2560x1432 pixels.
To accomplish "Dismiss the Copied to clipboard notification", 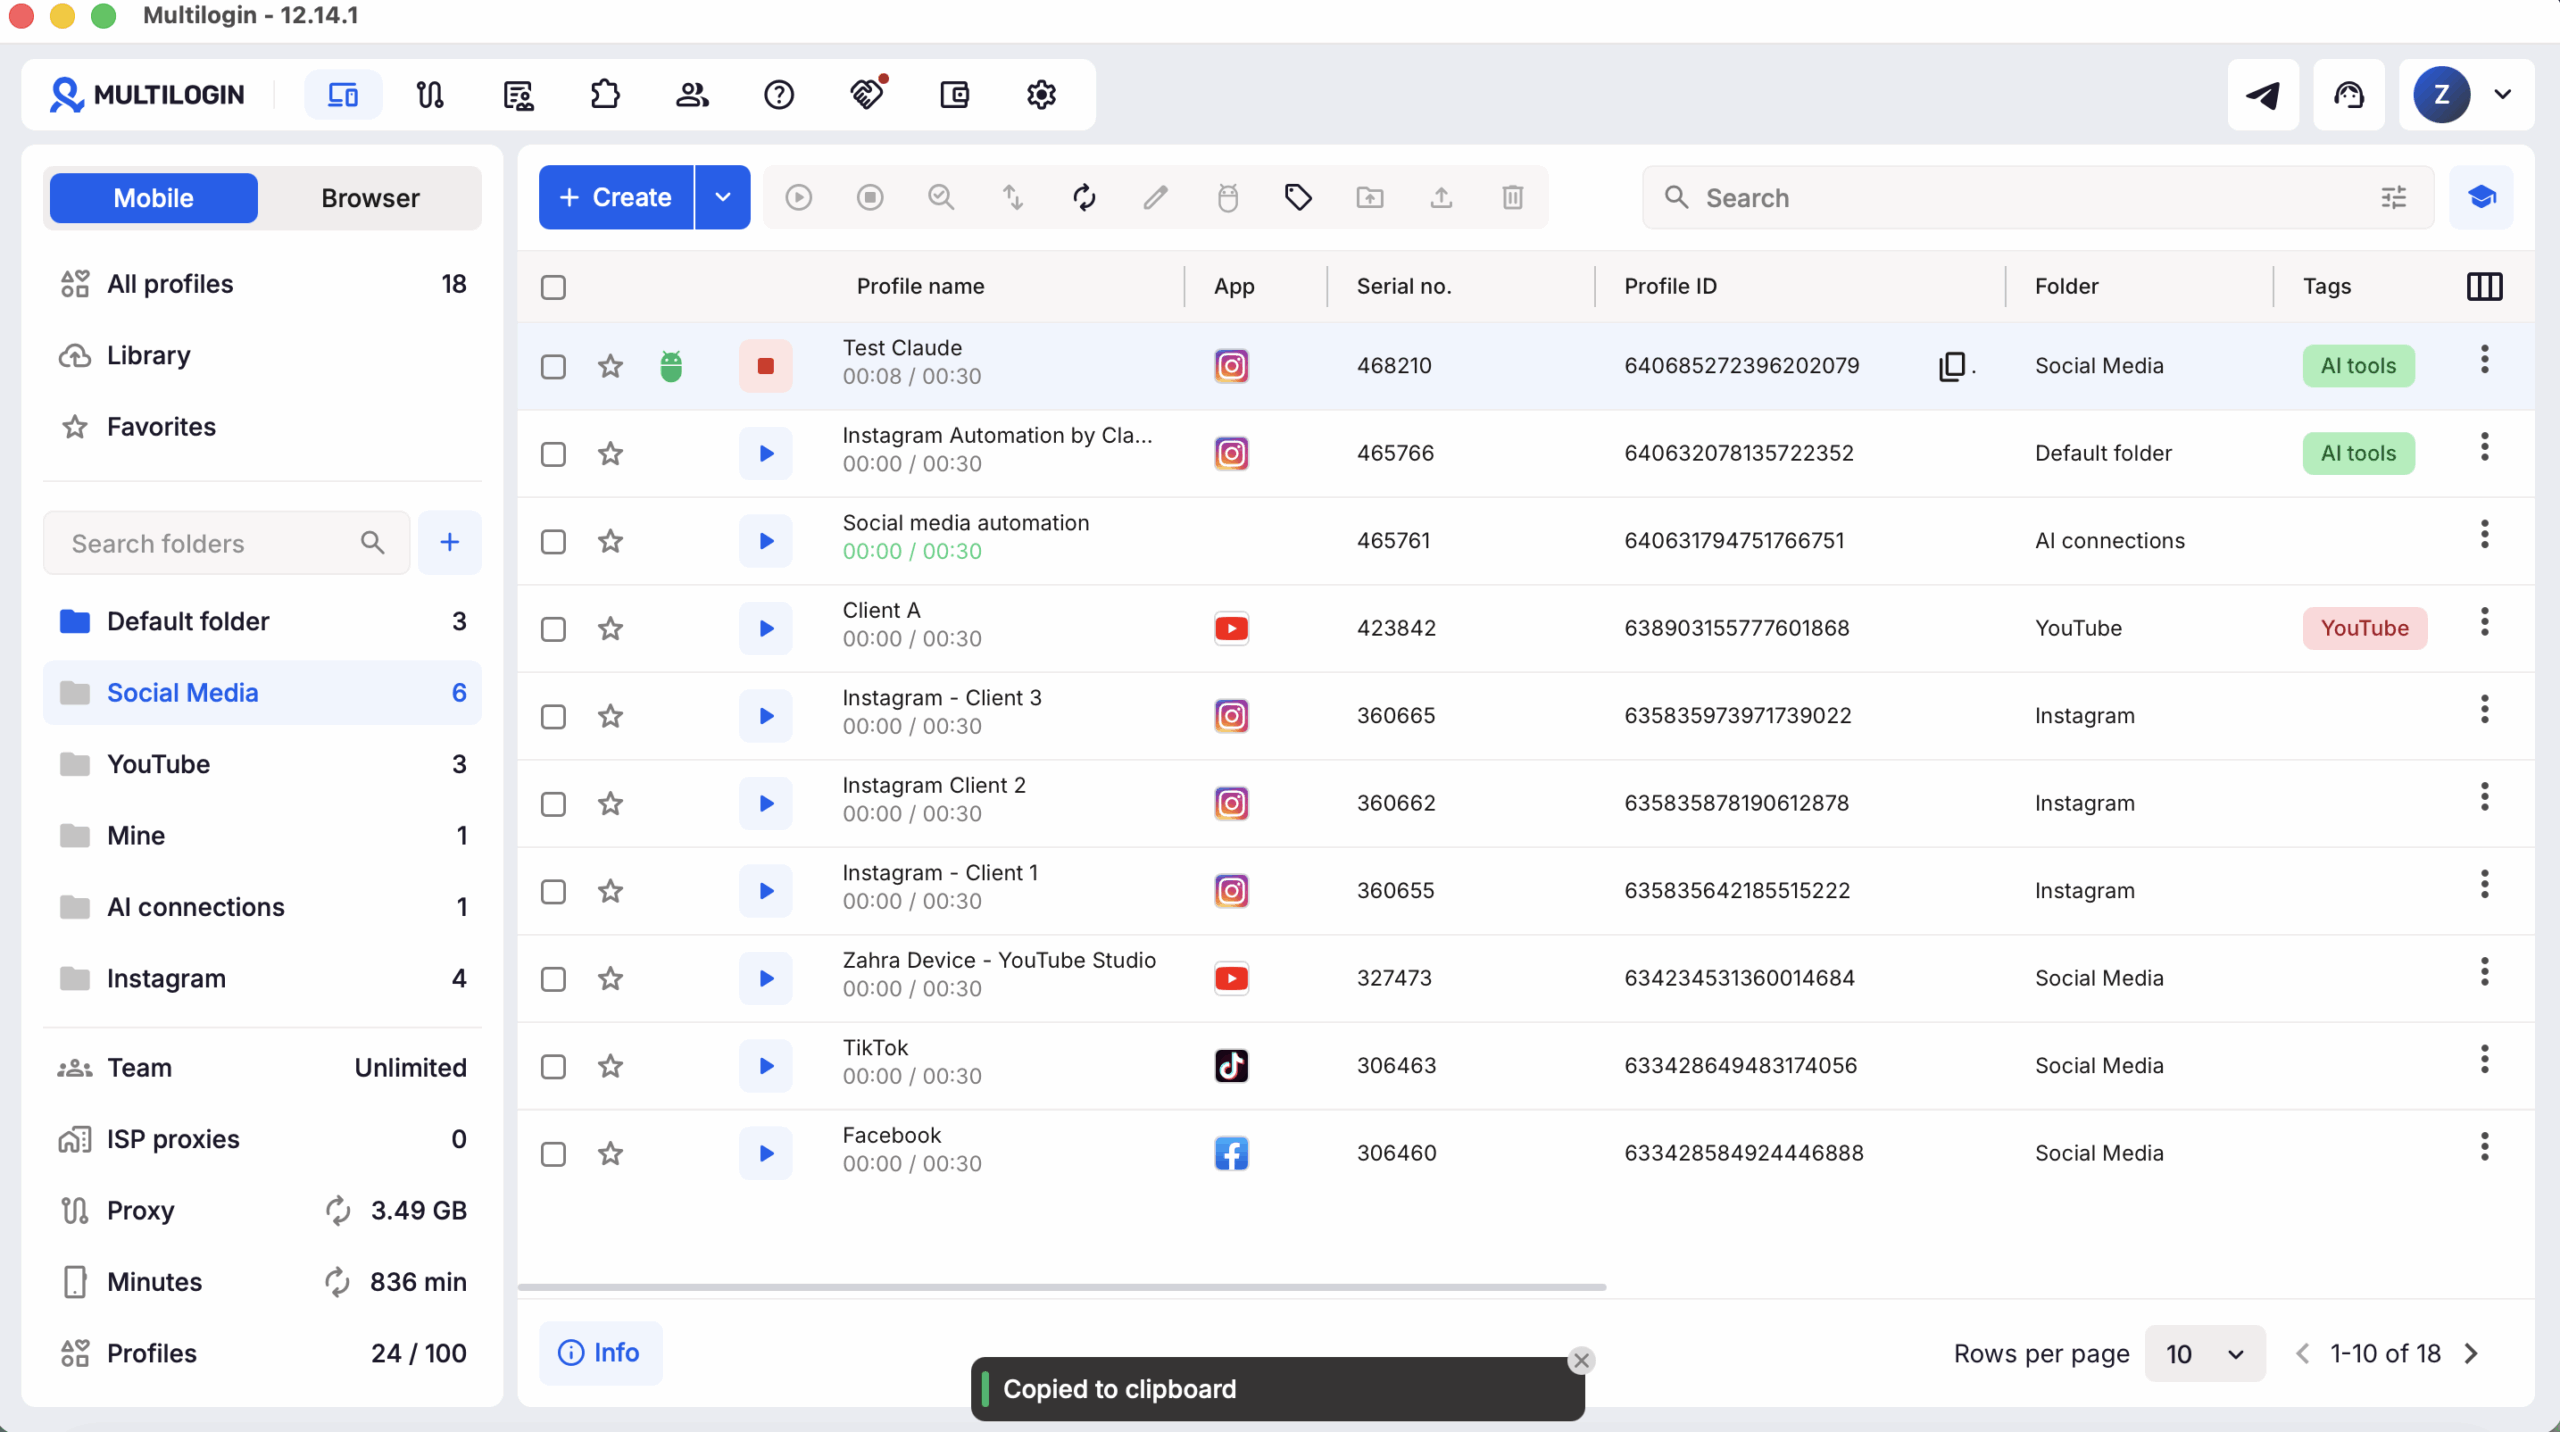I will click(1581, 1360).
